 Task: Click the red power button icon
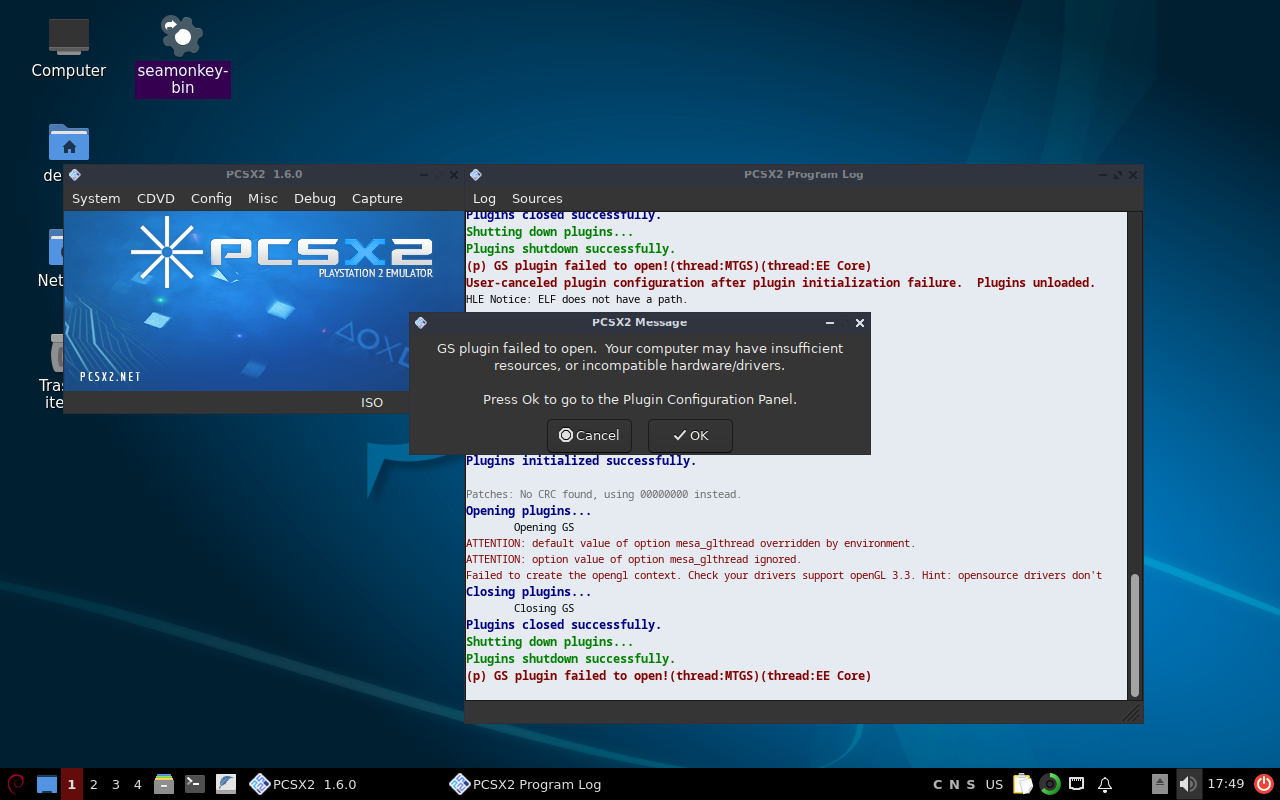click(1264, 784)
